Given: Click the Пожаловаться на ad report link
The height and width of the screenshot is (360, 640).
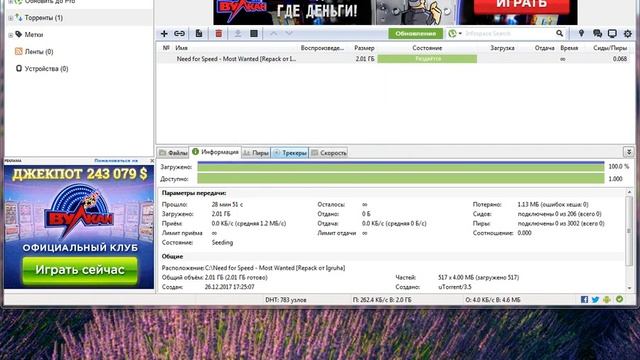Looking at the screenshot, I should click(x=116, y=161).
